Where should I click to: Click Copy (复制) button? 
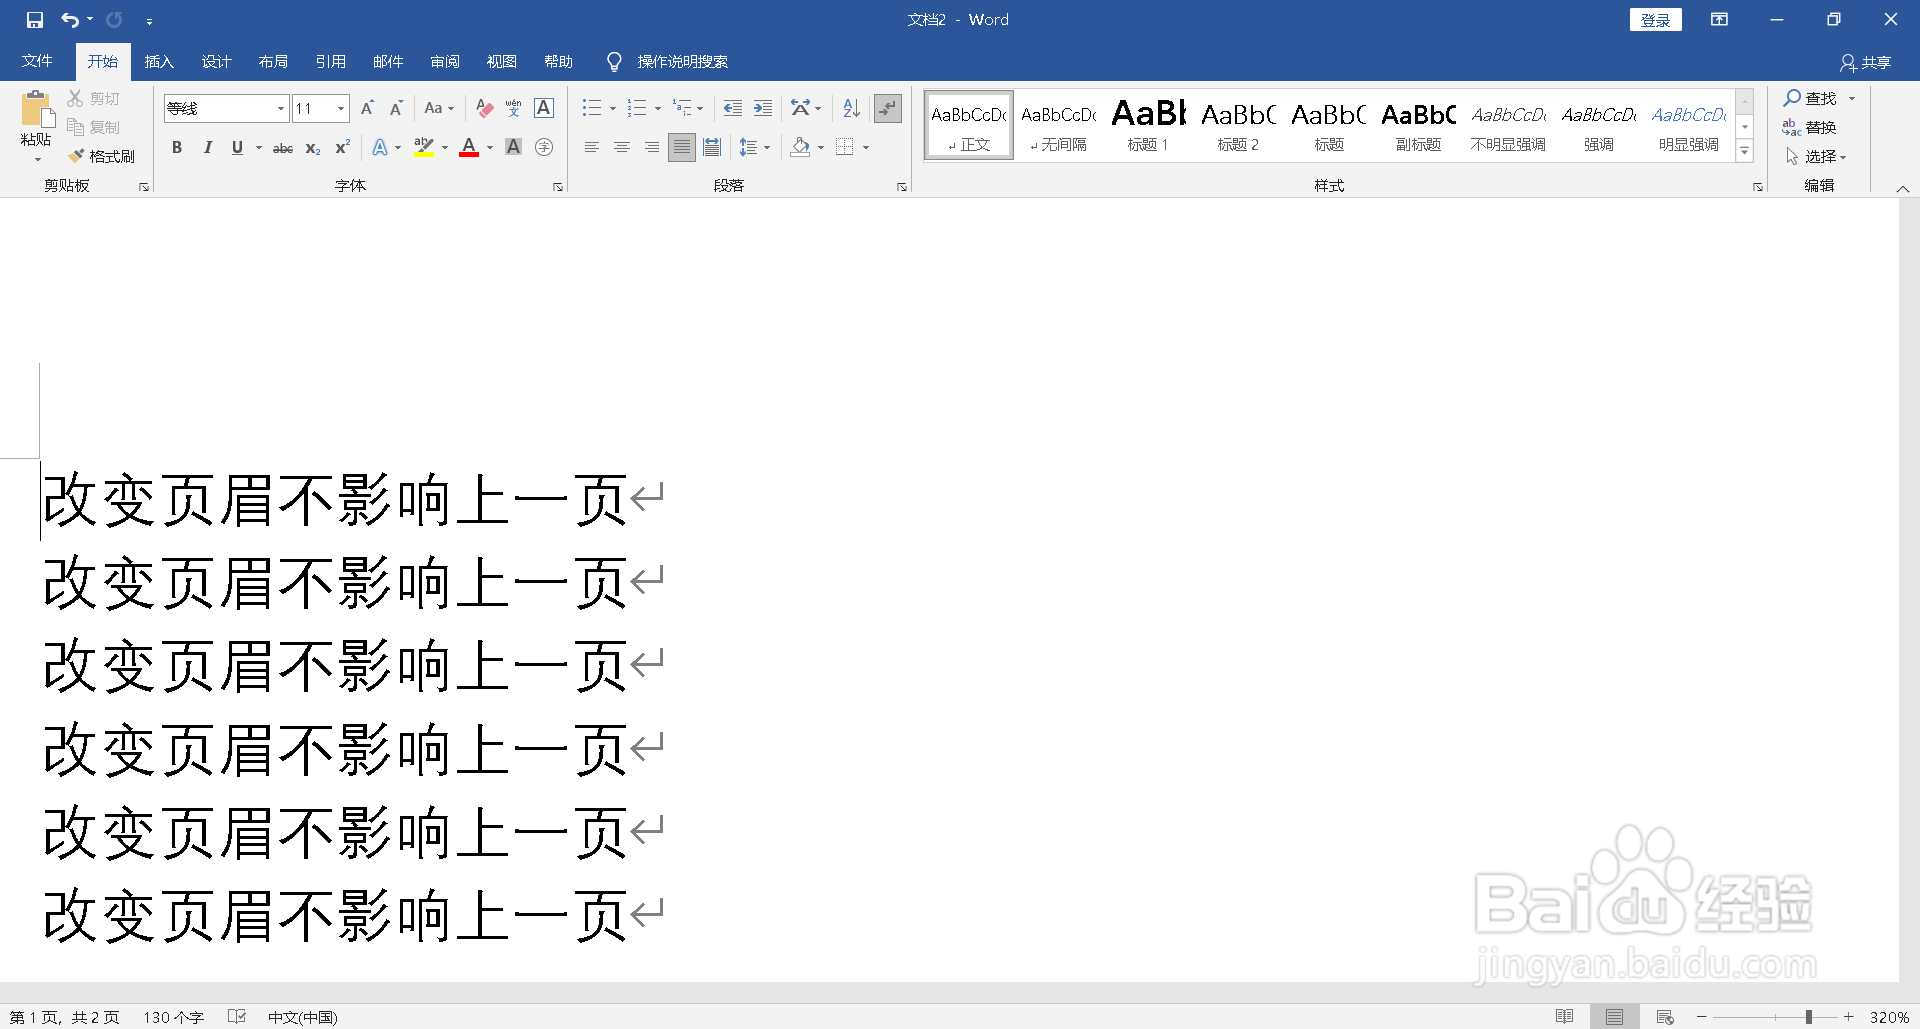point(93,127)
